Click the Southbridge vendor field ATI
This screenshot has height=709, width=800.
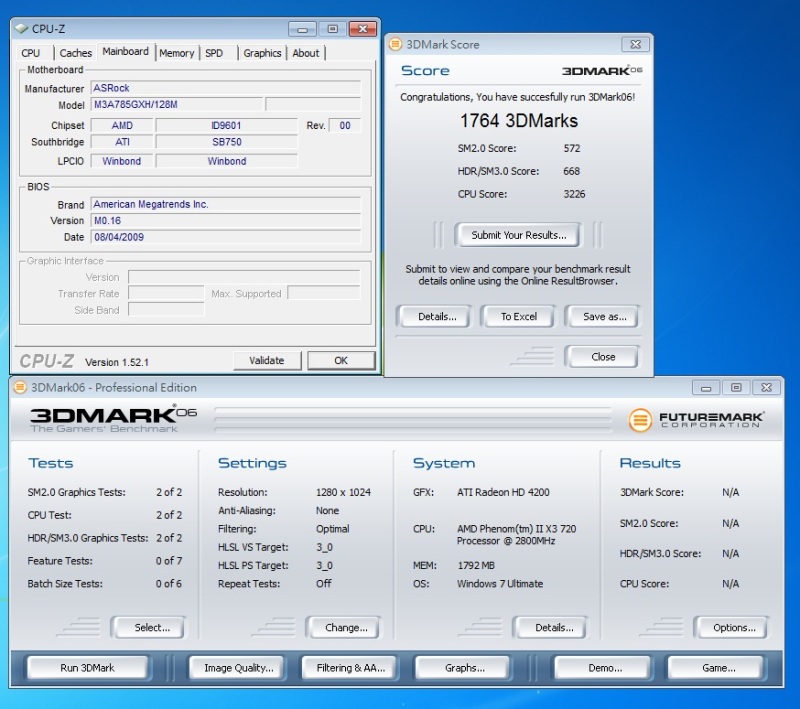pyautogui.click(x=122, y=142)
